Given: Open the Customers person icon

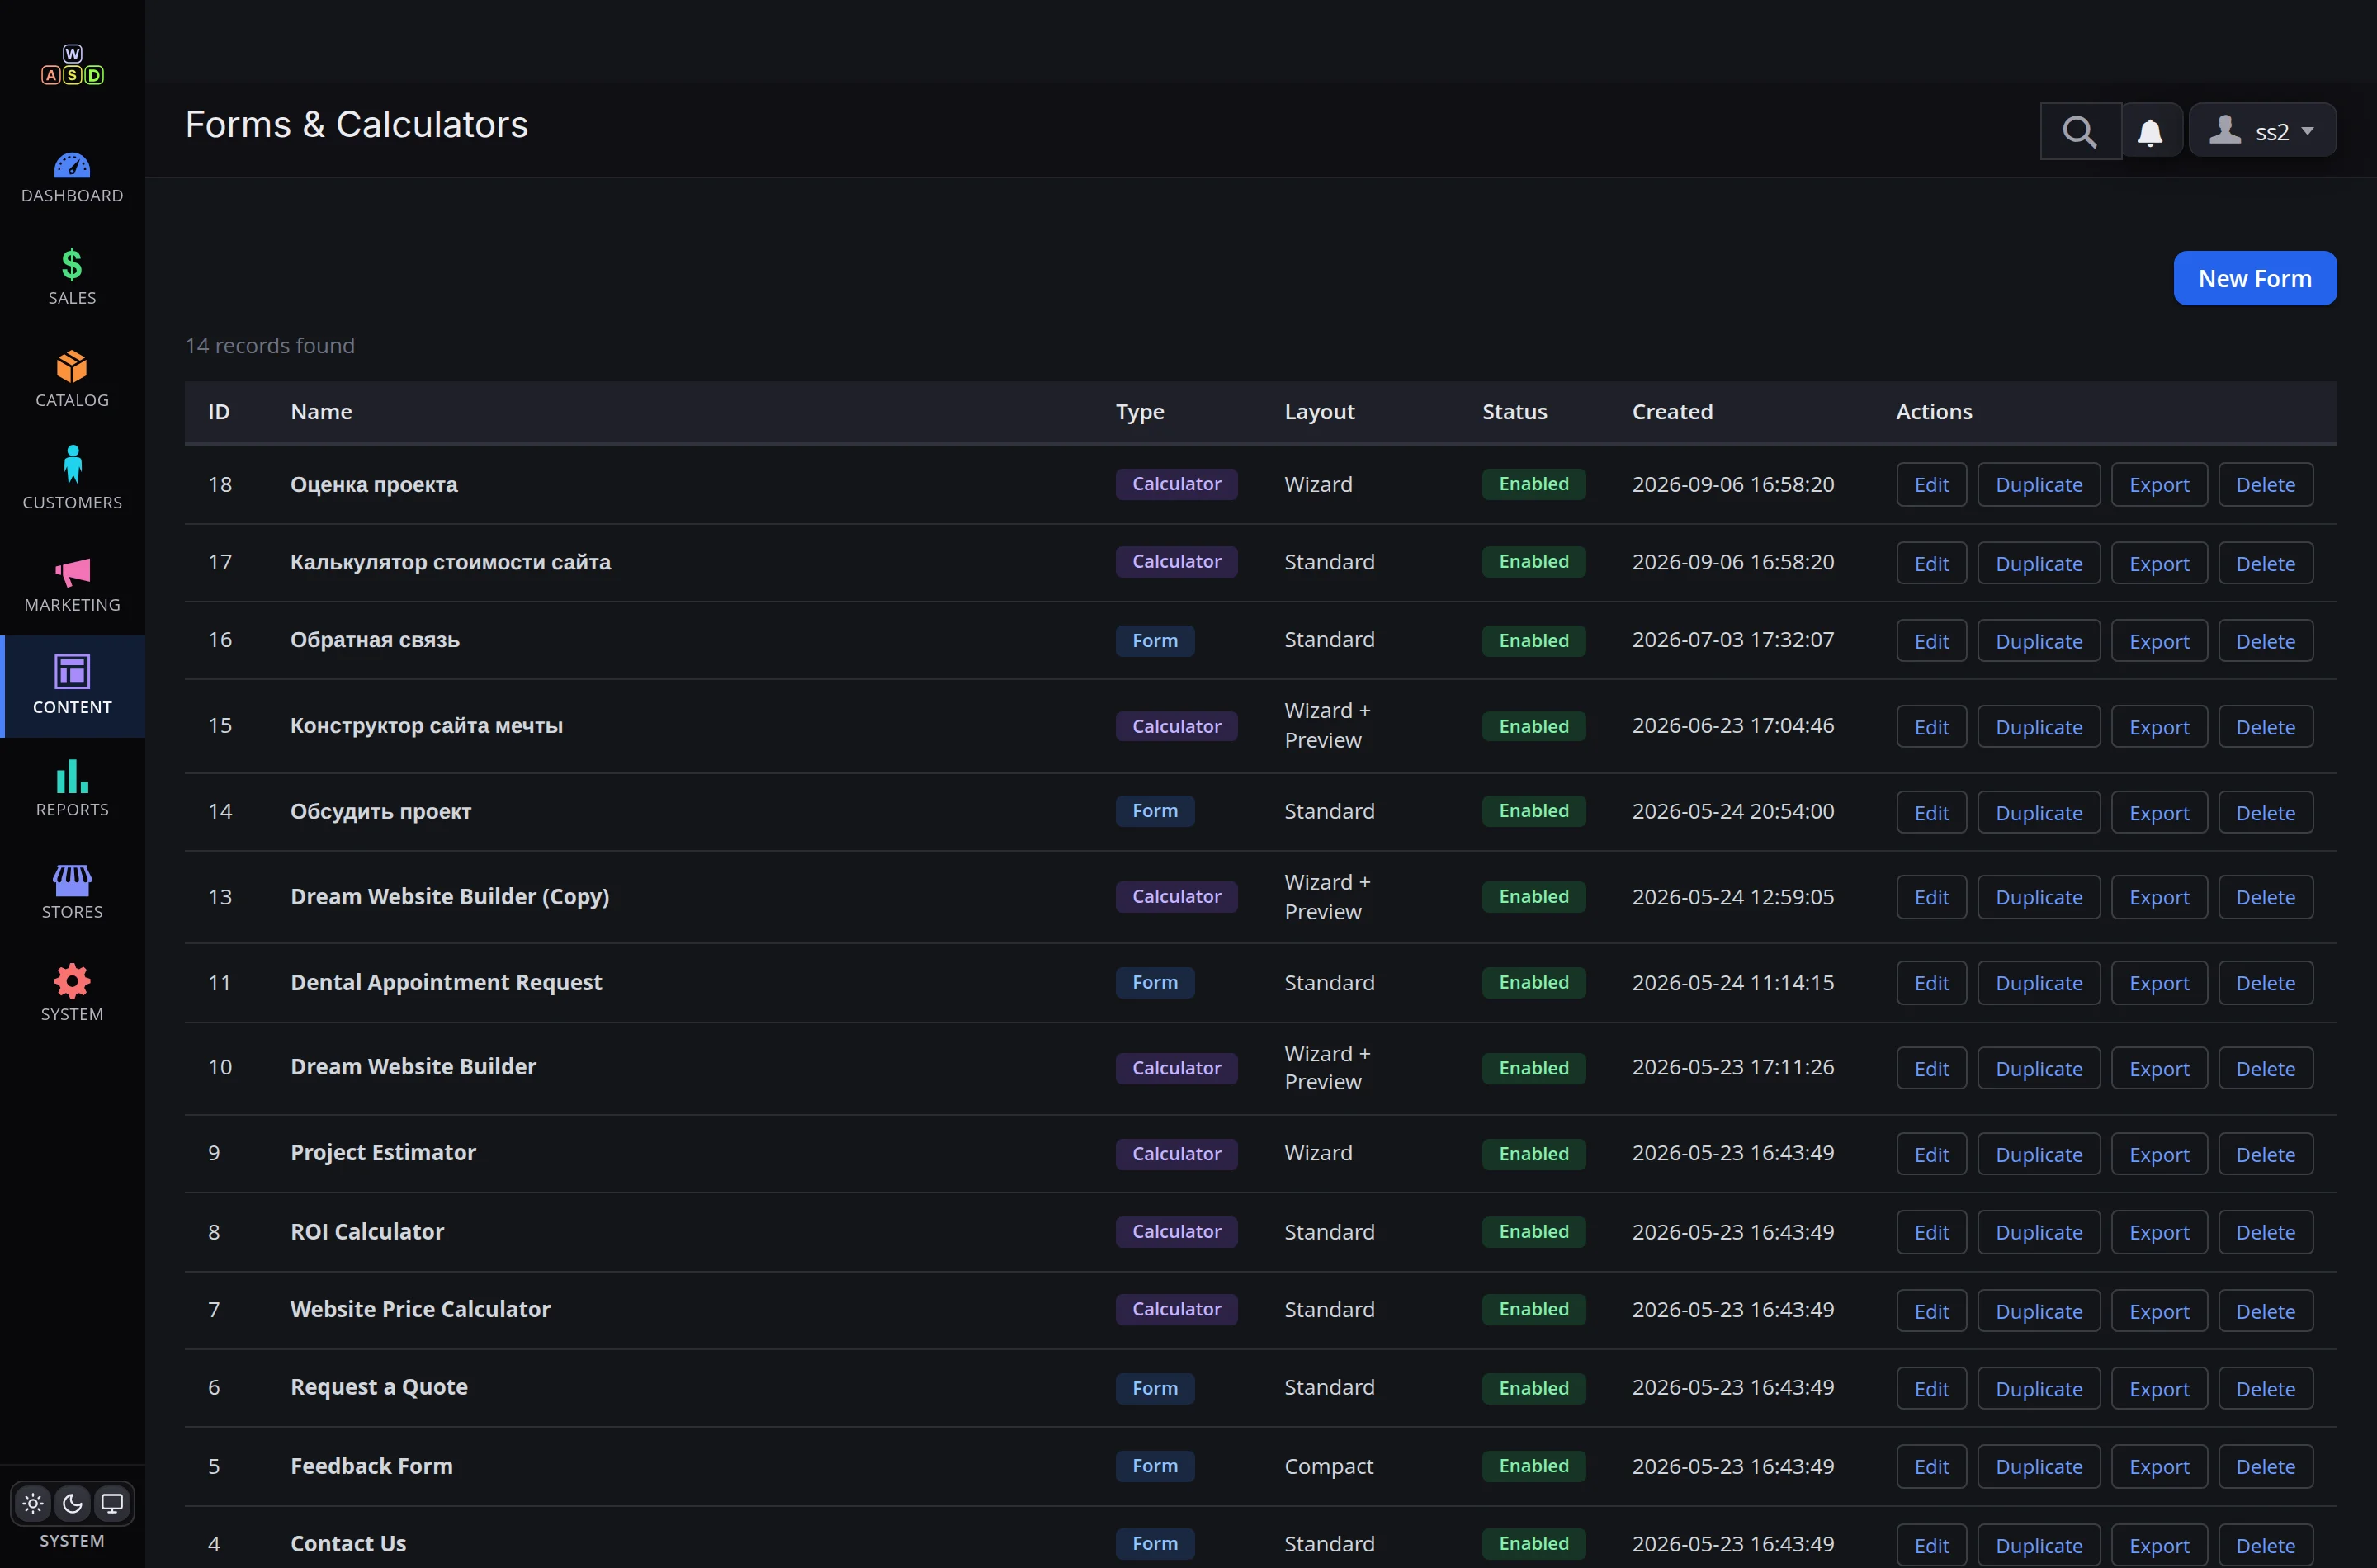Looking at the screenshot, I should [72, 465].
